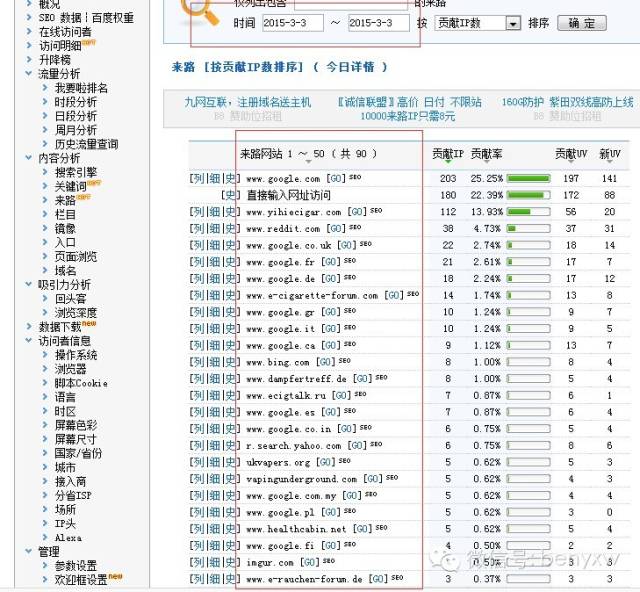This screenshot has height=592, width=640.
Task: Sort by 贡献UV column header
Action: tap(571, 154)
